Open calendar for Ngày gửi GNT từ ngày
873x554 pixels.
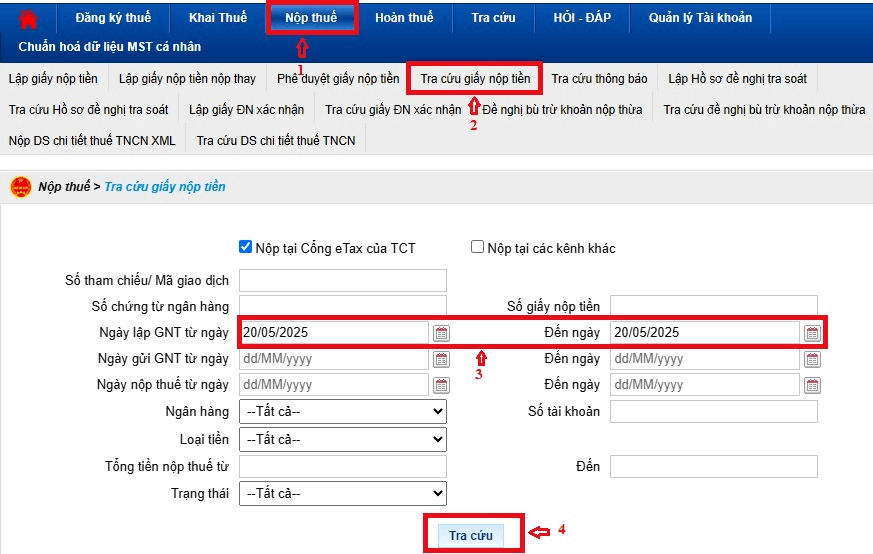(441, 359)
